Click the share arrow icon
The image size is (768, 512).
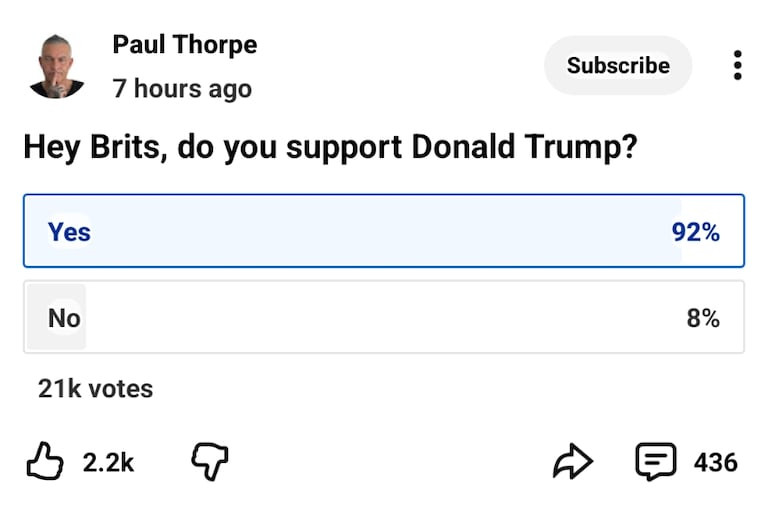tap(573, 462)
